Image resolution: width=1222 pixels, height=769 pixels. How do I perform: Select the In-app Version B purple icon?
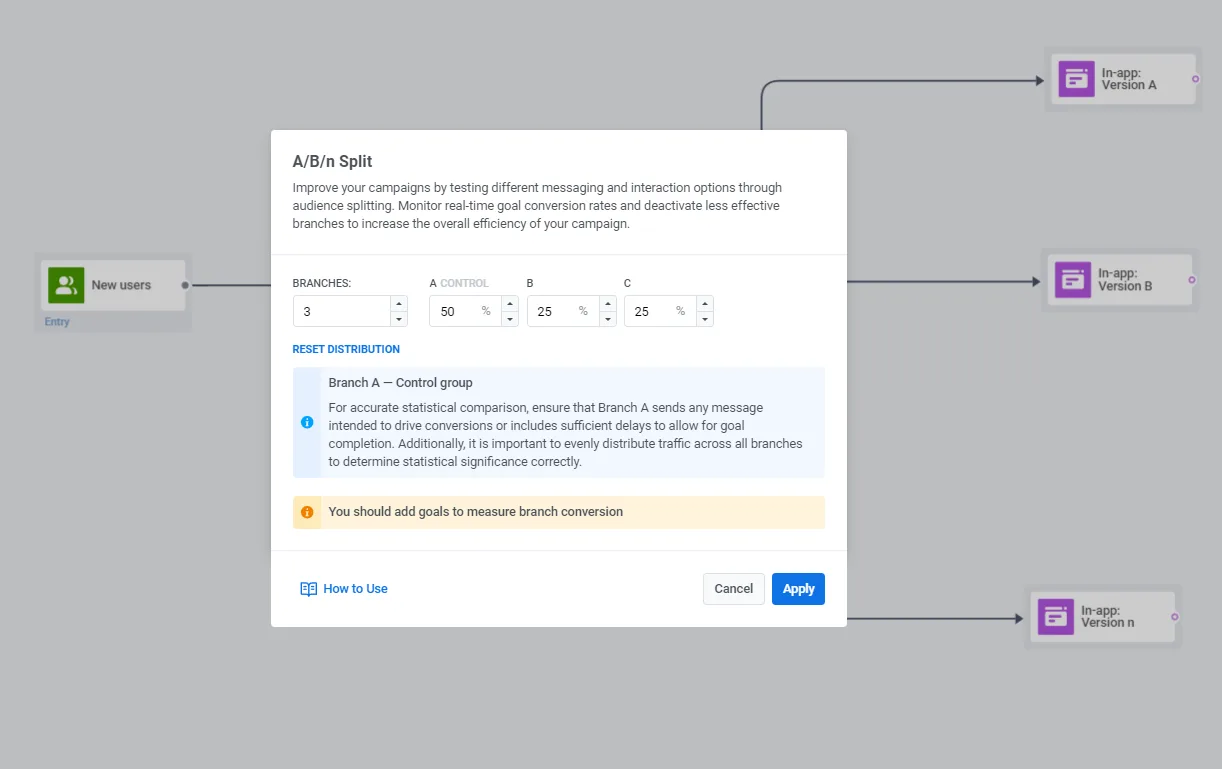(x=1071, y=280)
